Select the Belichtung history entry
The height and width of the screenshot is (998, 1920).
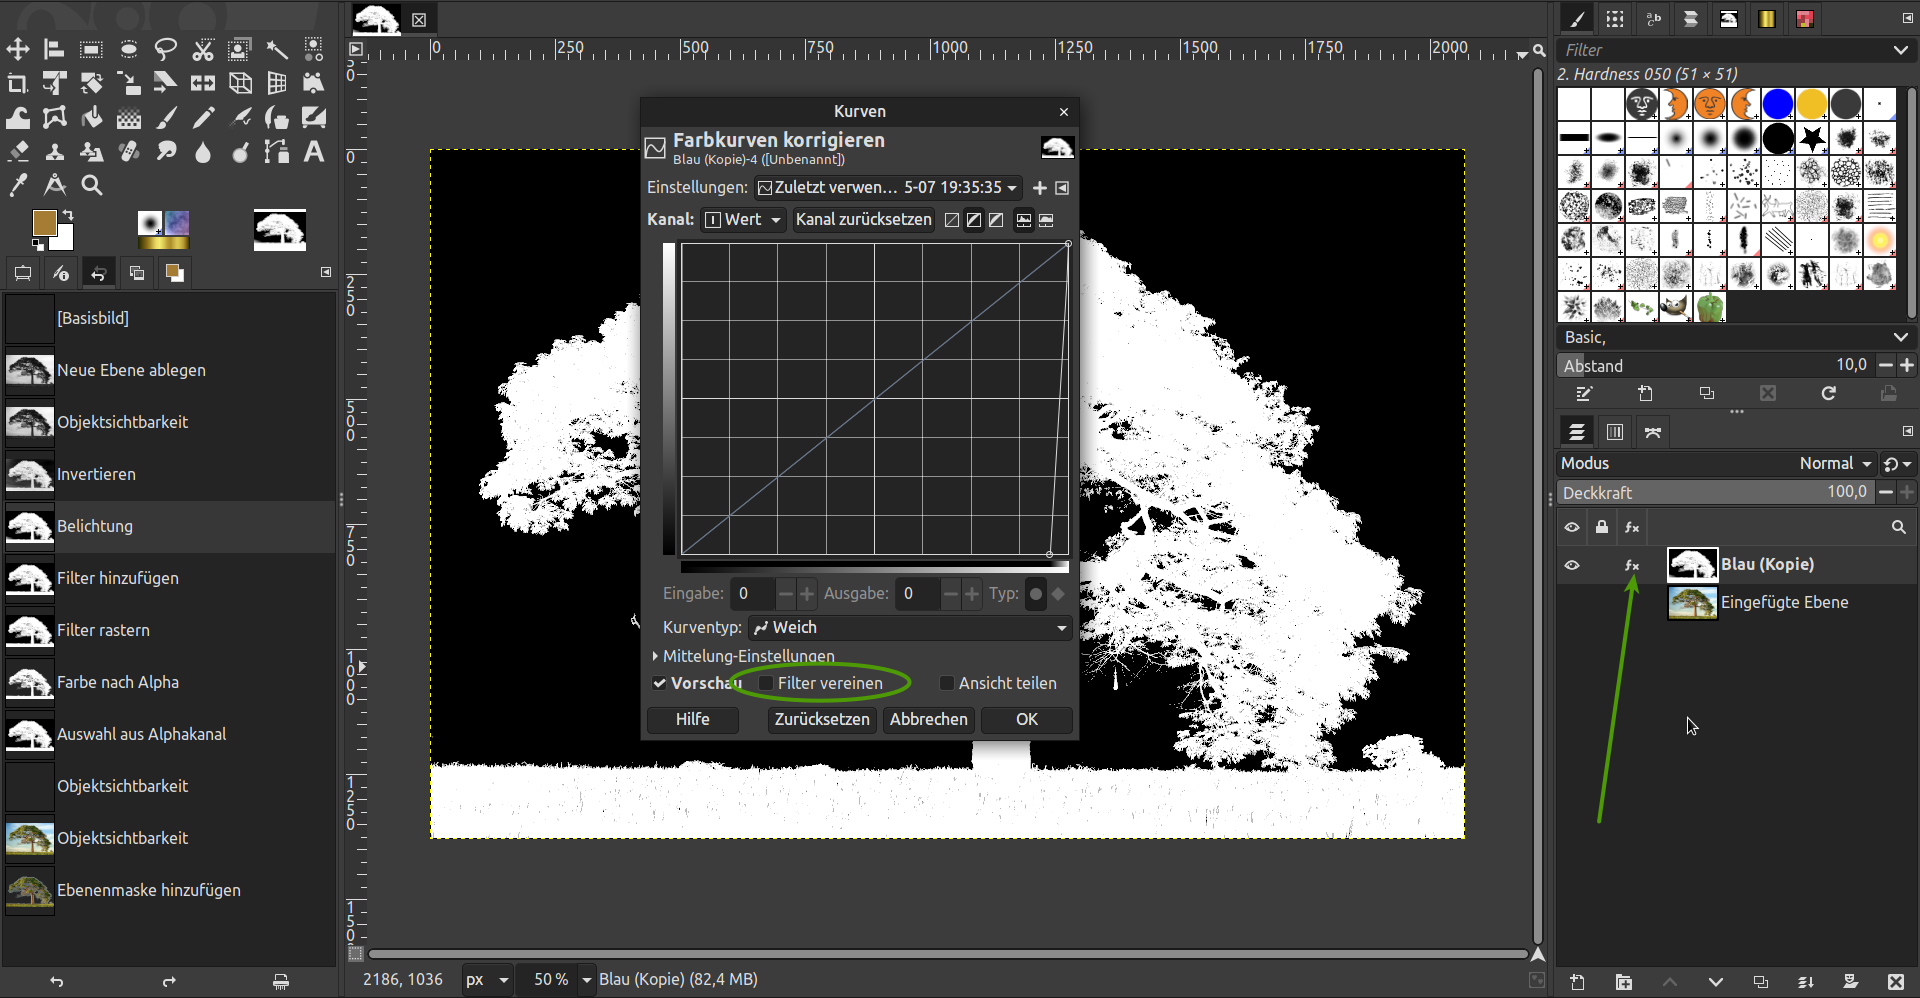169,527
